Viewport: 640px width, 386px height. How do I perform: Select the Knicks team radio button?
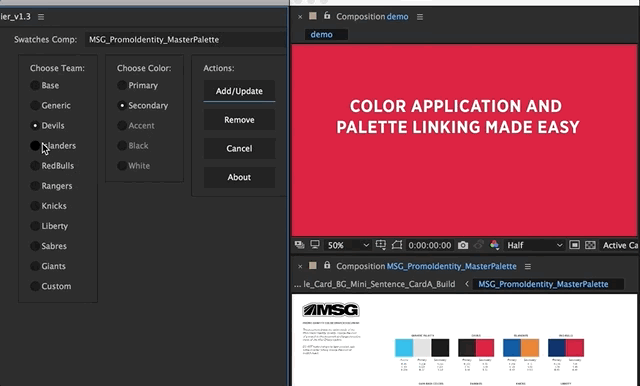35,206
